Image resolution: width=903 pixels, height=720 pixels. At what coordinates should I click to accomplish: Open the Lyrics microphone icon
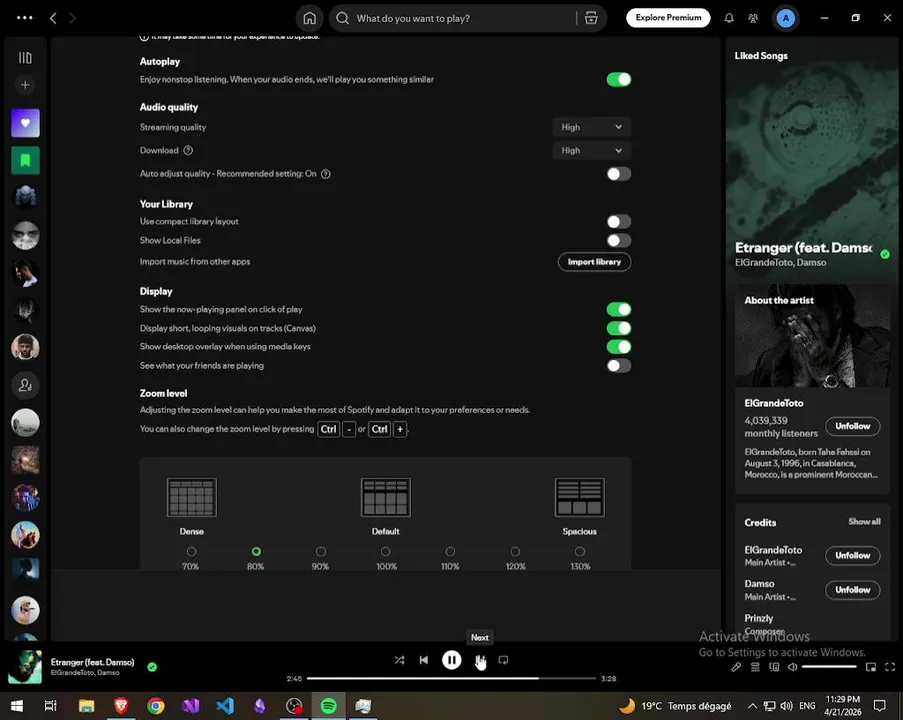[x=736, y=667]
